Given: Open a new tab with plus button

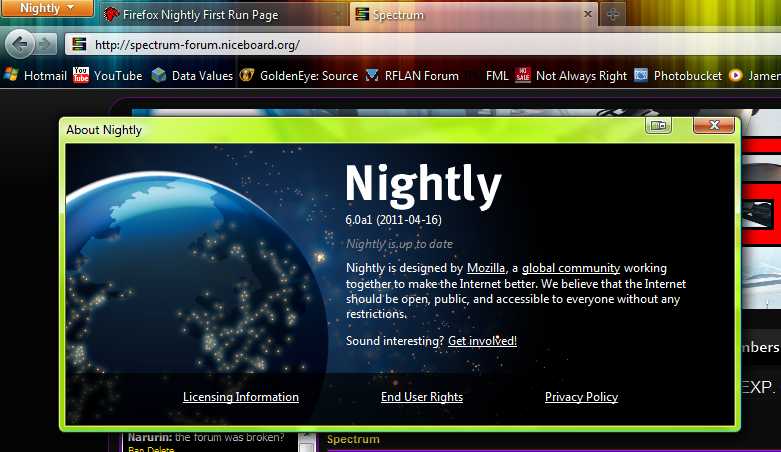Looking at the screenshot, I should click(x=613, y=14).
